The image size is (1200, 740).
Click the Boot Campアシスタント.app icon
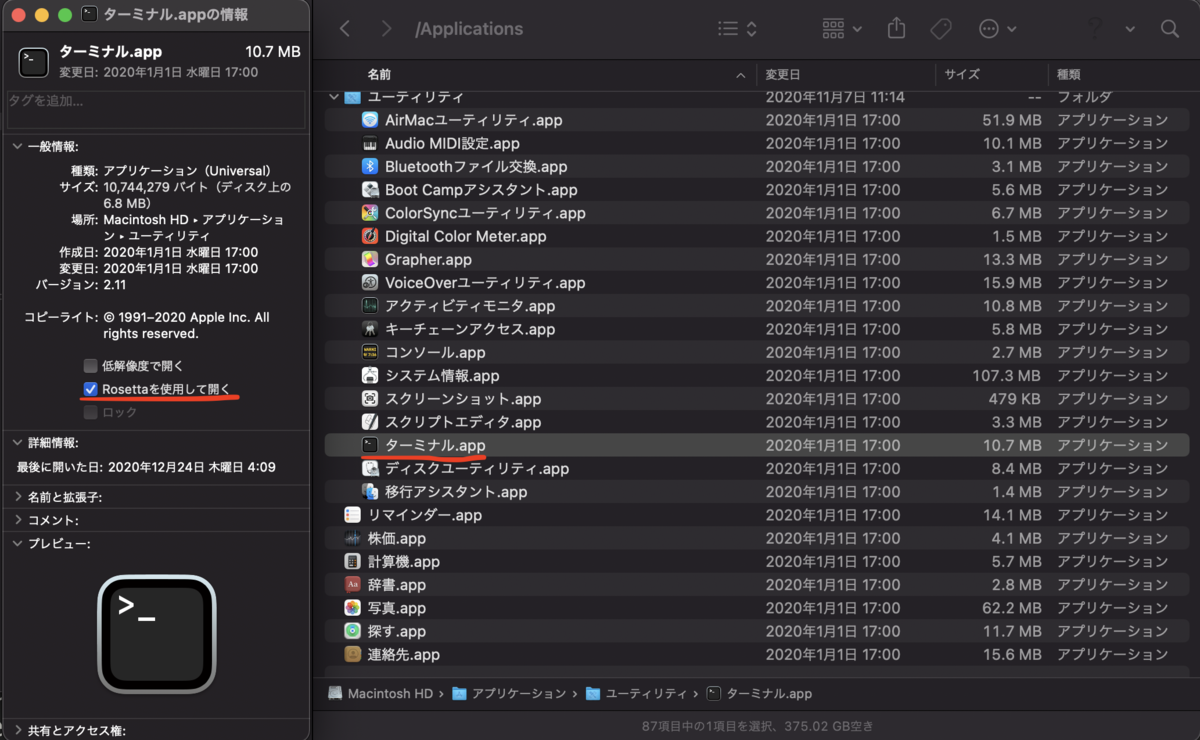[x=370, y=190]
